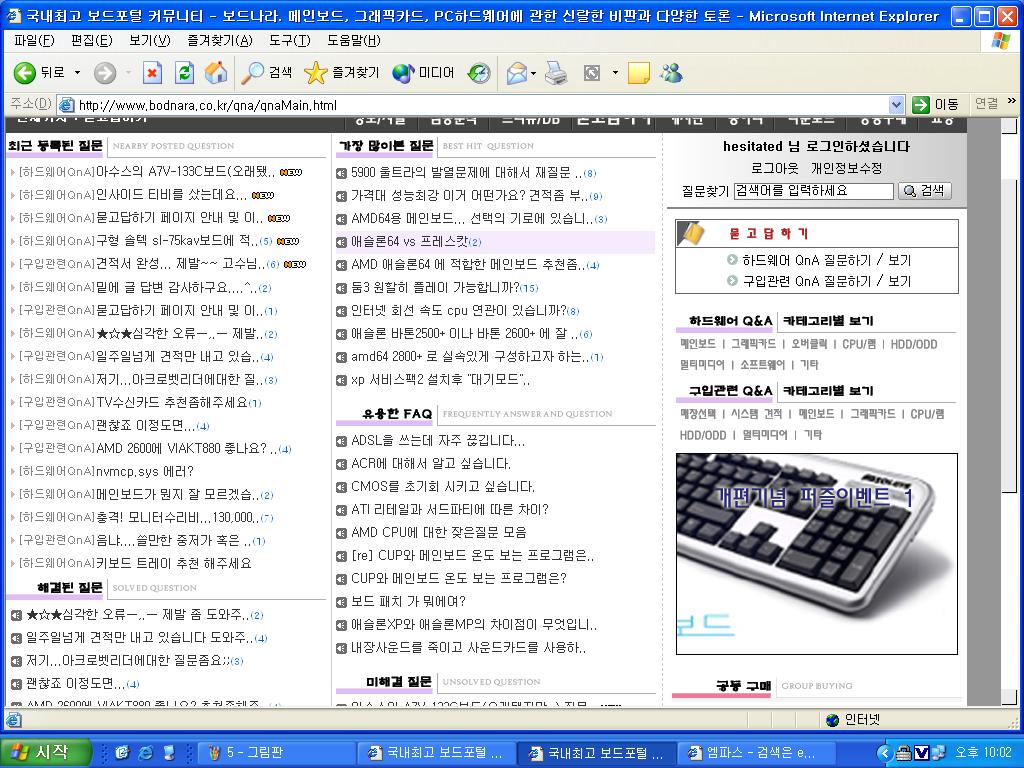Click the yellow note discuss icon
Screen dimensions: 1024x768
pos(638,72)
